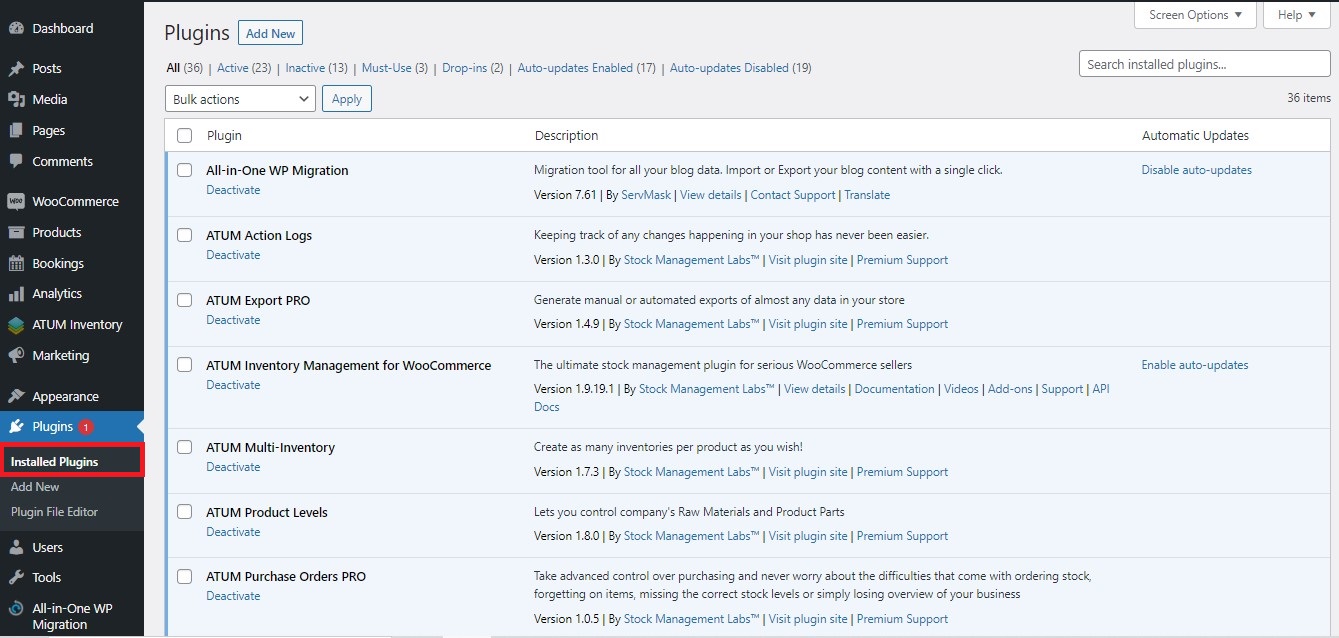1339x638 pixels.
Task: Filter plugins by Inactive (13)
Action: click(316, 68)
